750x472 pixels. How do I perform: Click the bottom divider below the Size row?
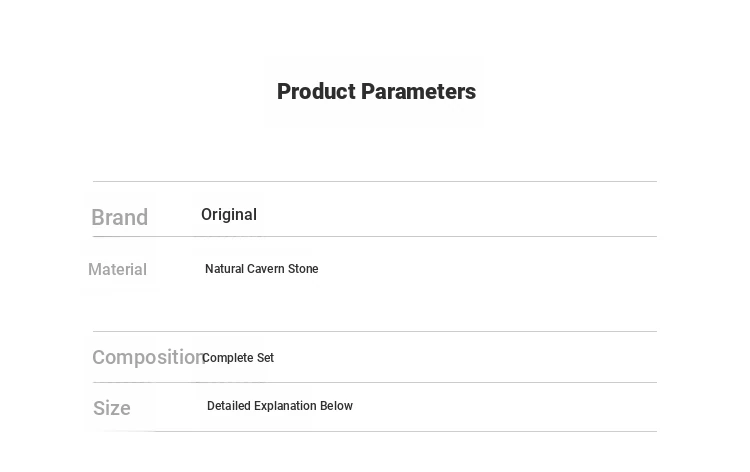point(375,431)
